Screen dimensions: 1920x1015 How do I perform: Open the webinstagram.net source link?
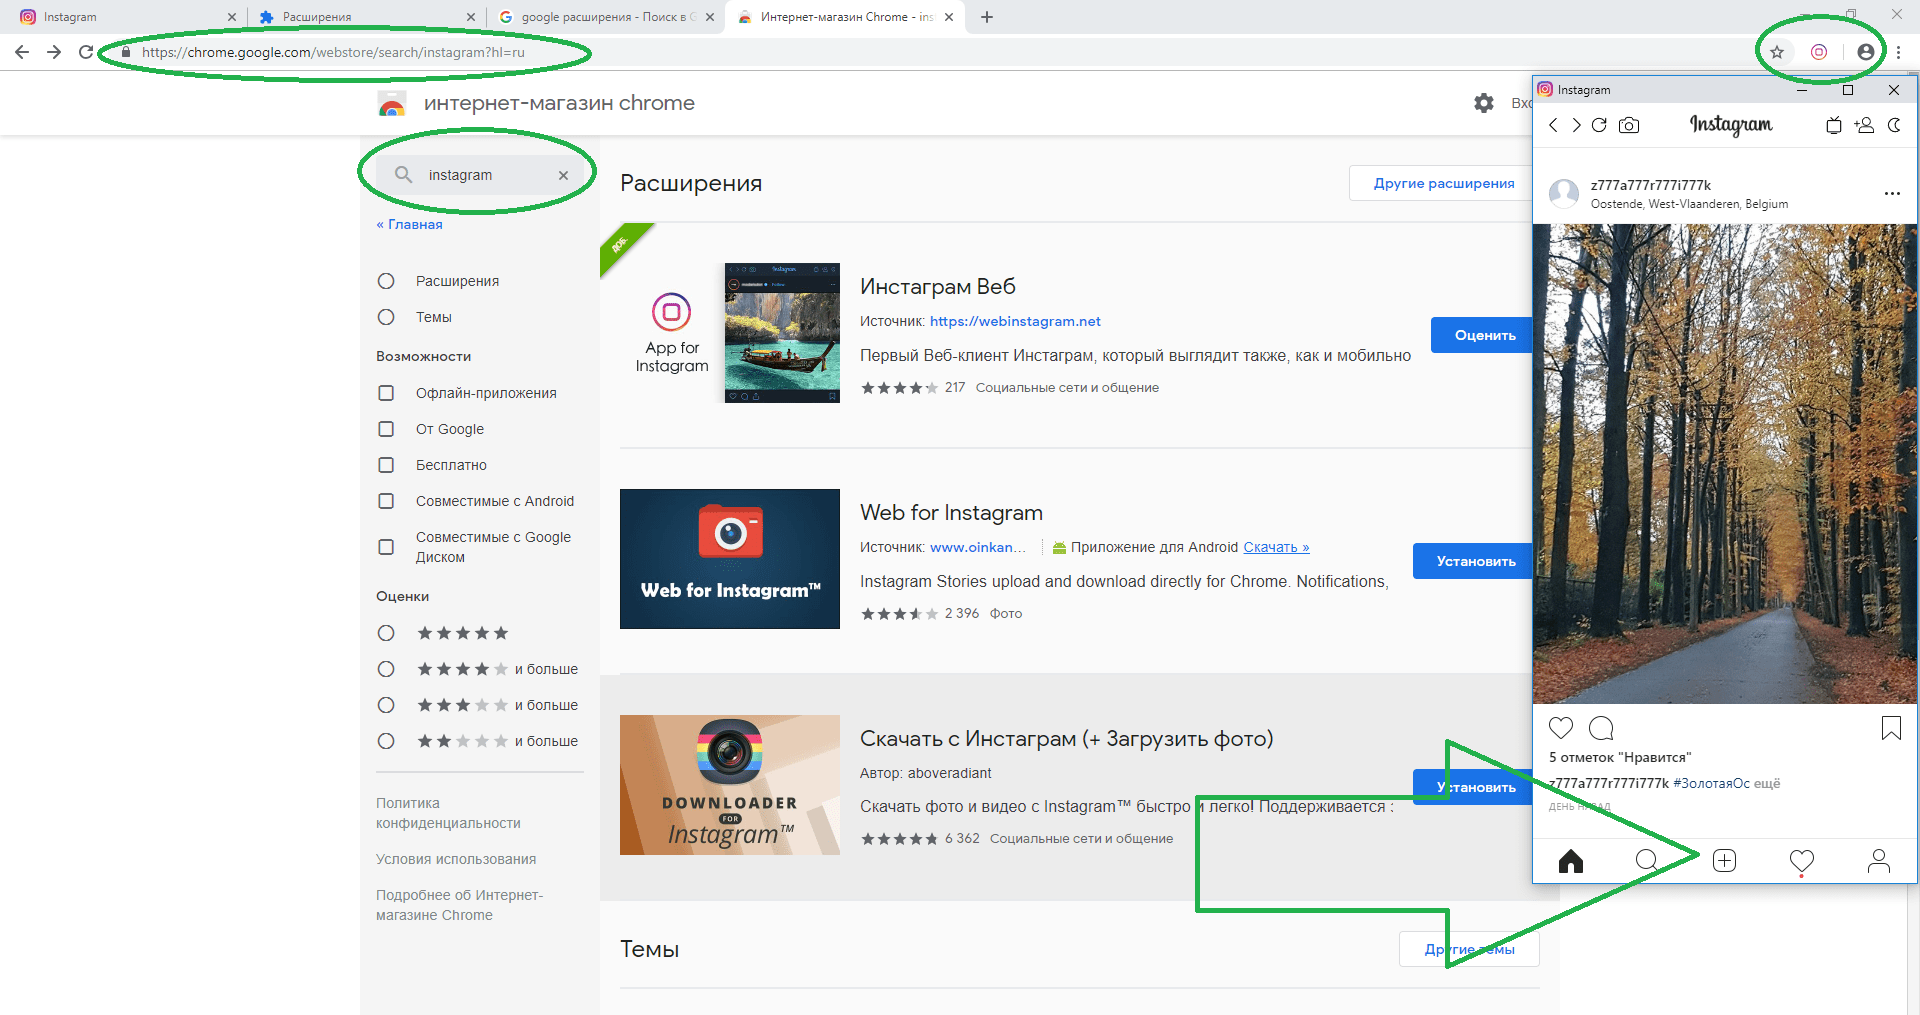tap(1015, 321)
